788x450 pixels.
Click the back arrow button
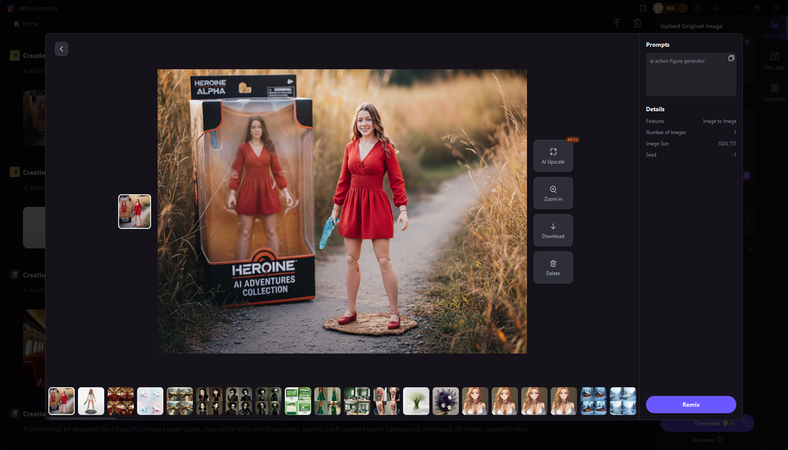click(62, 49)
